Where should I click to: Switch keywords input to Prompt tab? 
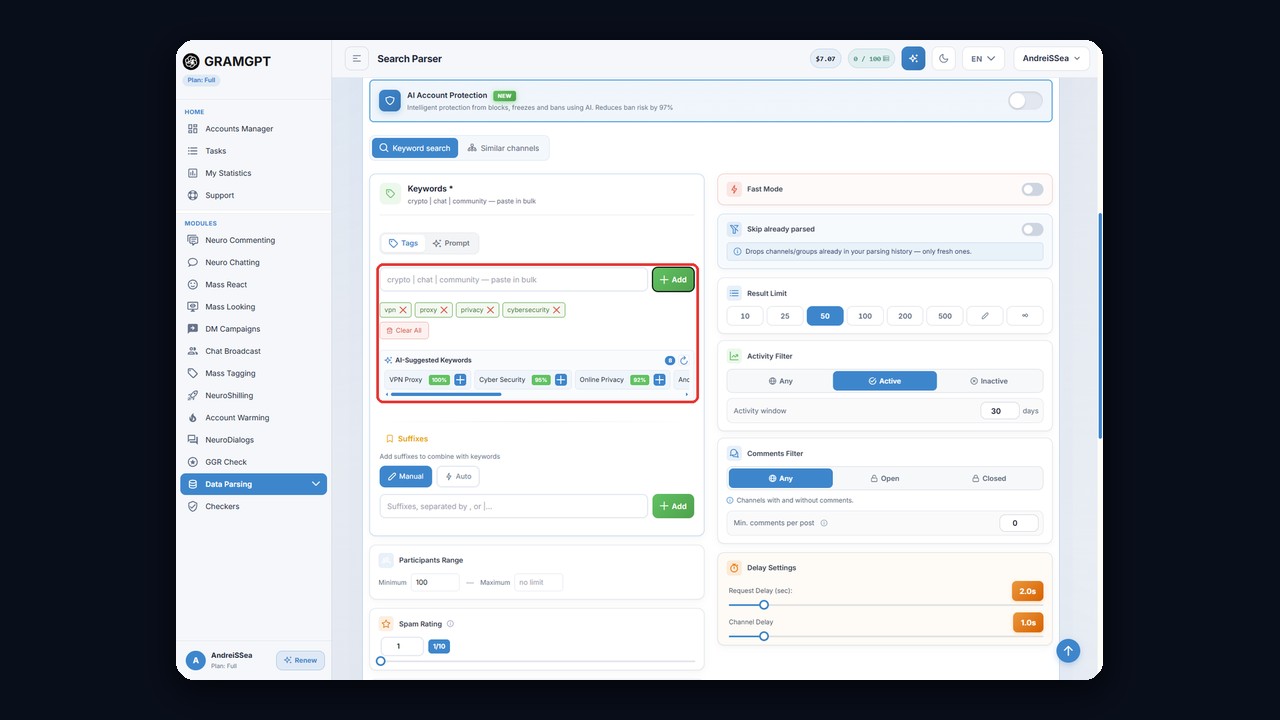(451, 243)
